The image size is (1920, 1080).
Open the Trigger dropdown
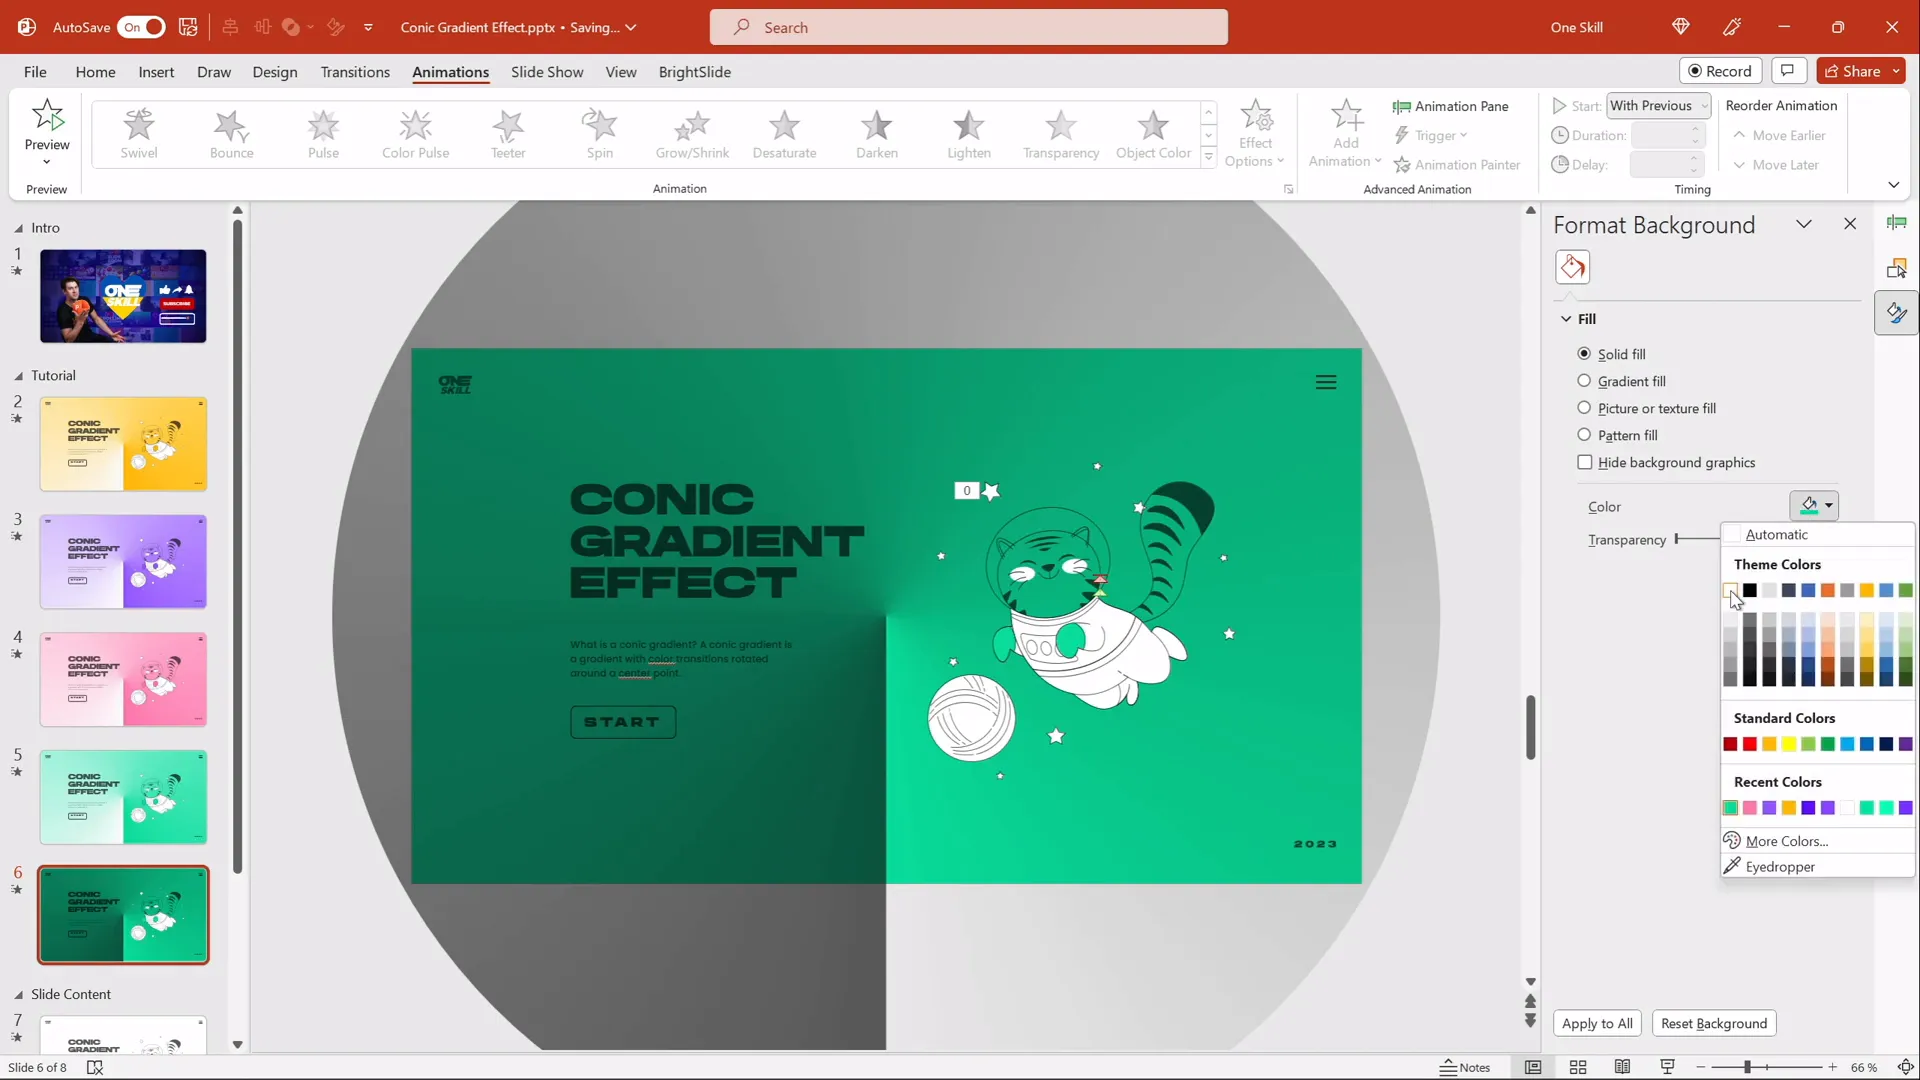click(1431, 136)
